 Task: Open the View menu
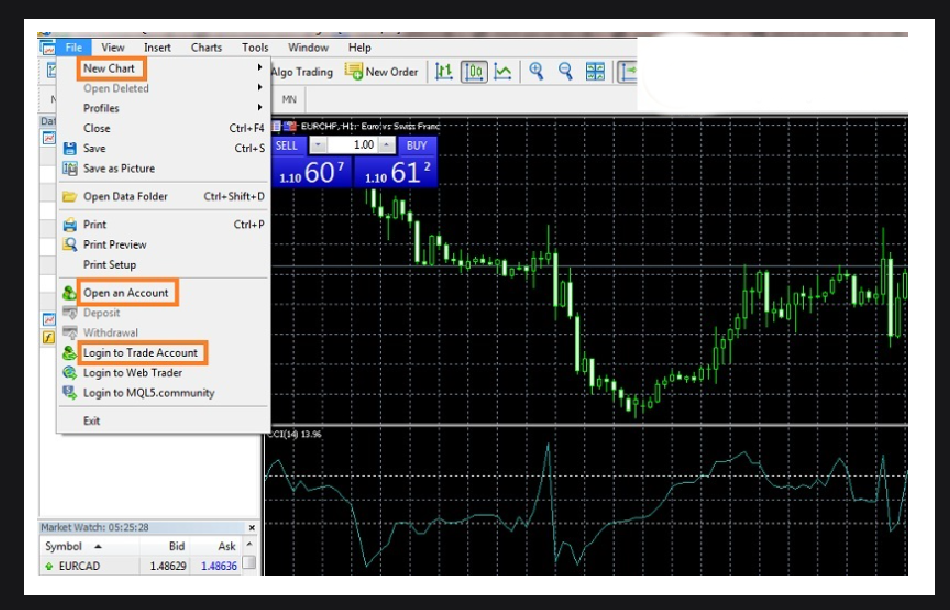click(x=113, y=47)
